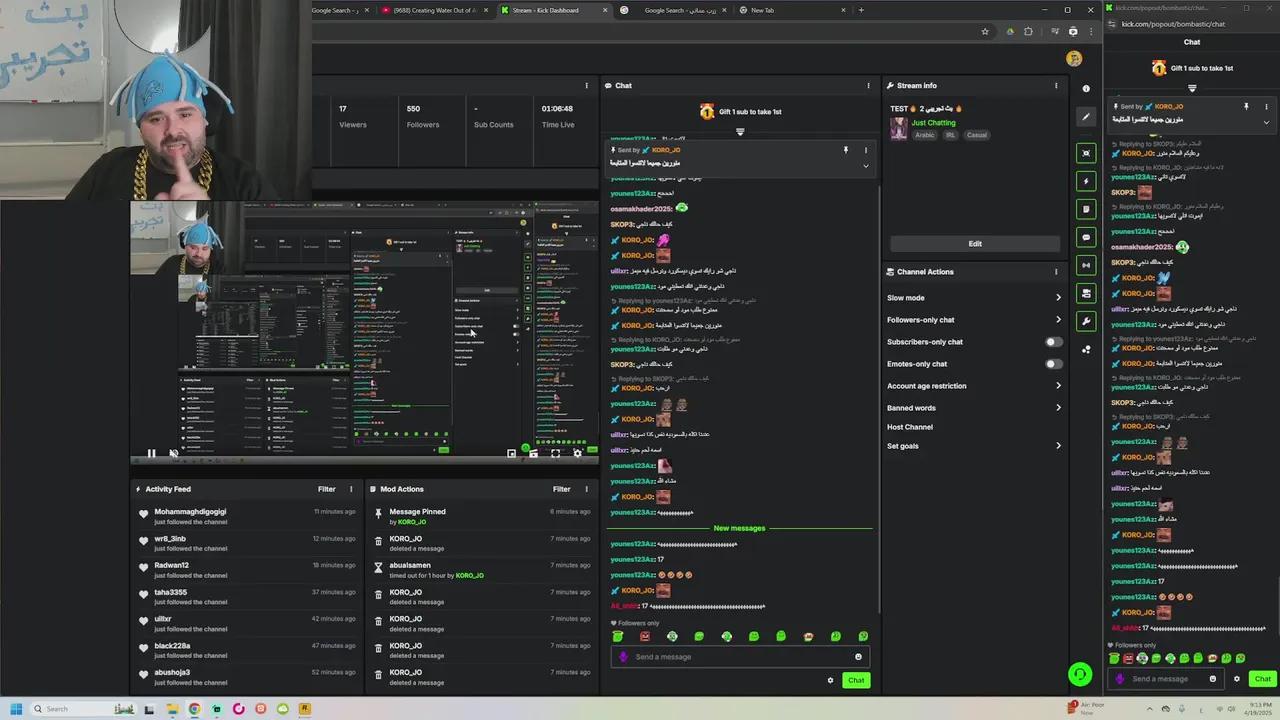The width and height of the screenshot is (1280, 720).
Task: Open Activity Feed Filter dropdown
Action: pyautogui.click(x=326, y=489)
